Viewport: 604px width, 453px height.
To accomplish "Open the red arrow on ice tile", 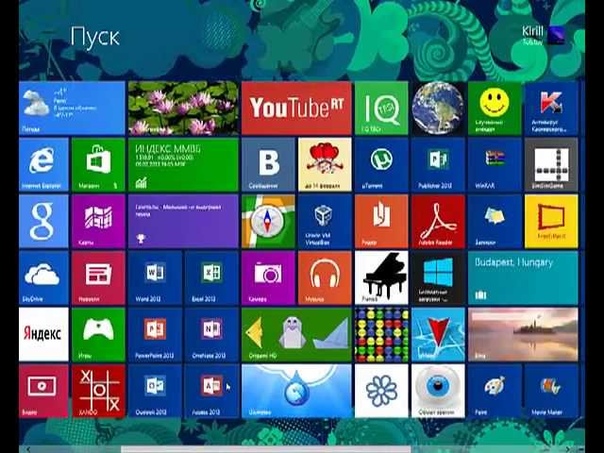I will (x=438, y=334).
